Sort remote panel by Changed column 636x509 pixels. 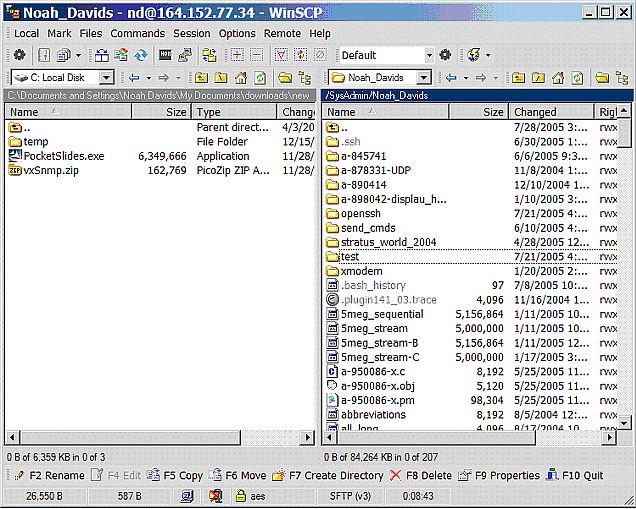pyautogui.click(x=551, y=112)
